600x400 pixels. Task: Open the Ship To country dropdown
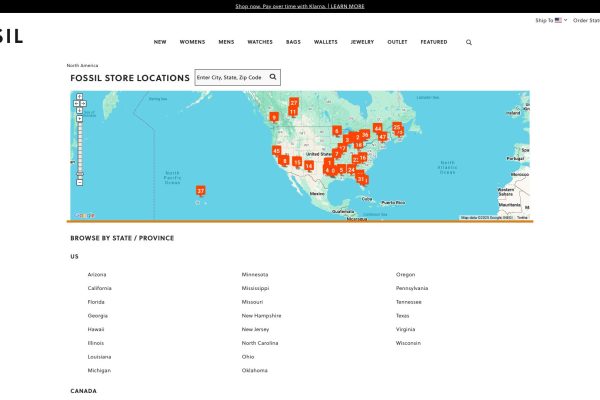point(551,20)
